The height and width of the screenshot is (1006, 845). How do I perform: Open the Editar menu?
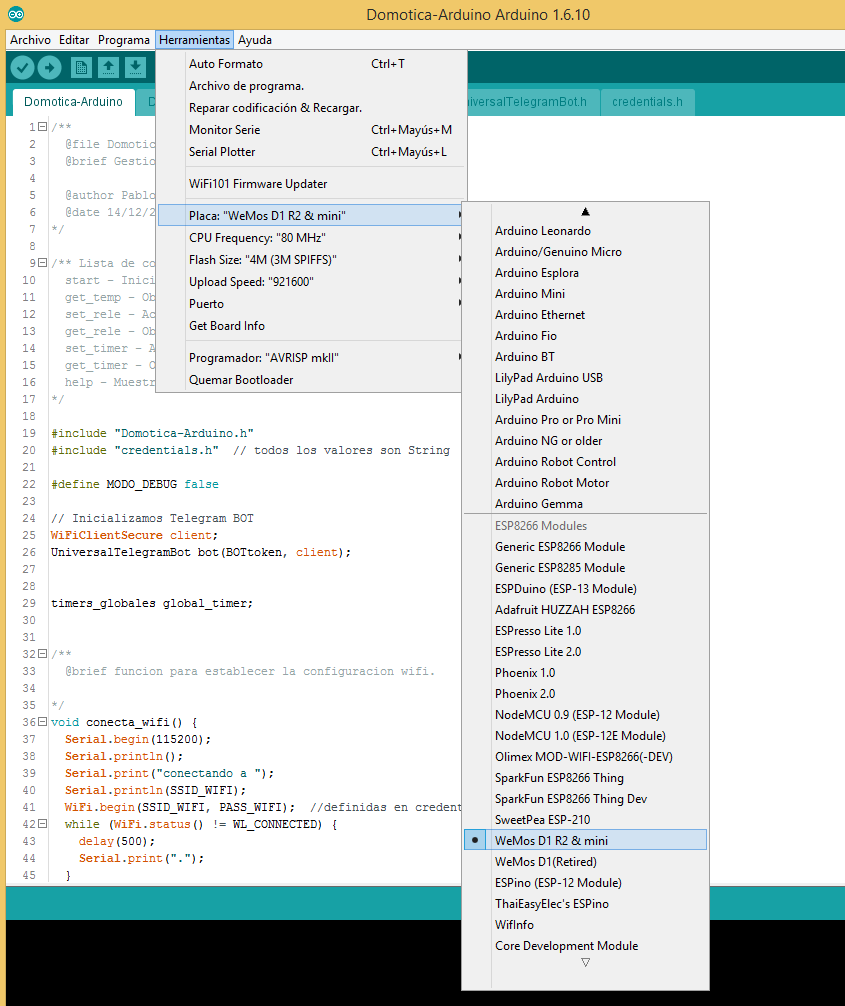tap(74, 40)
